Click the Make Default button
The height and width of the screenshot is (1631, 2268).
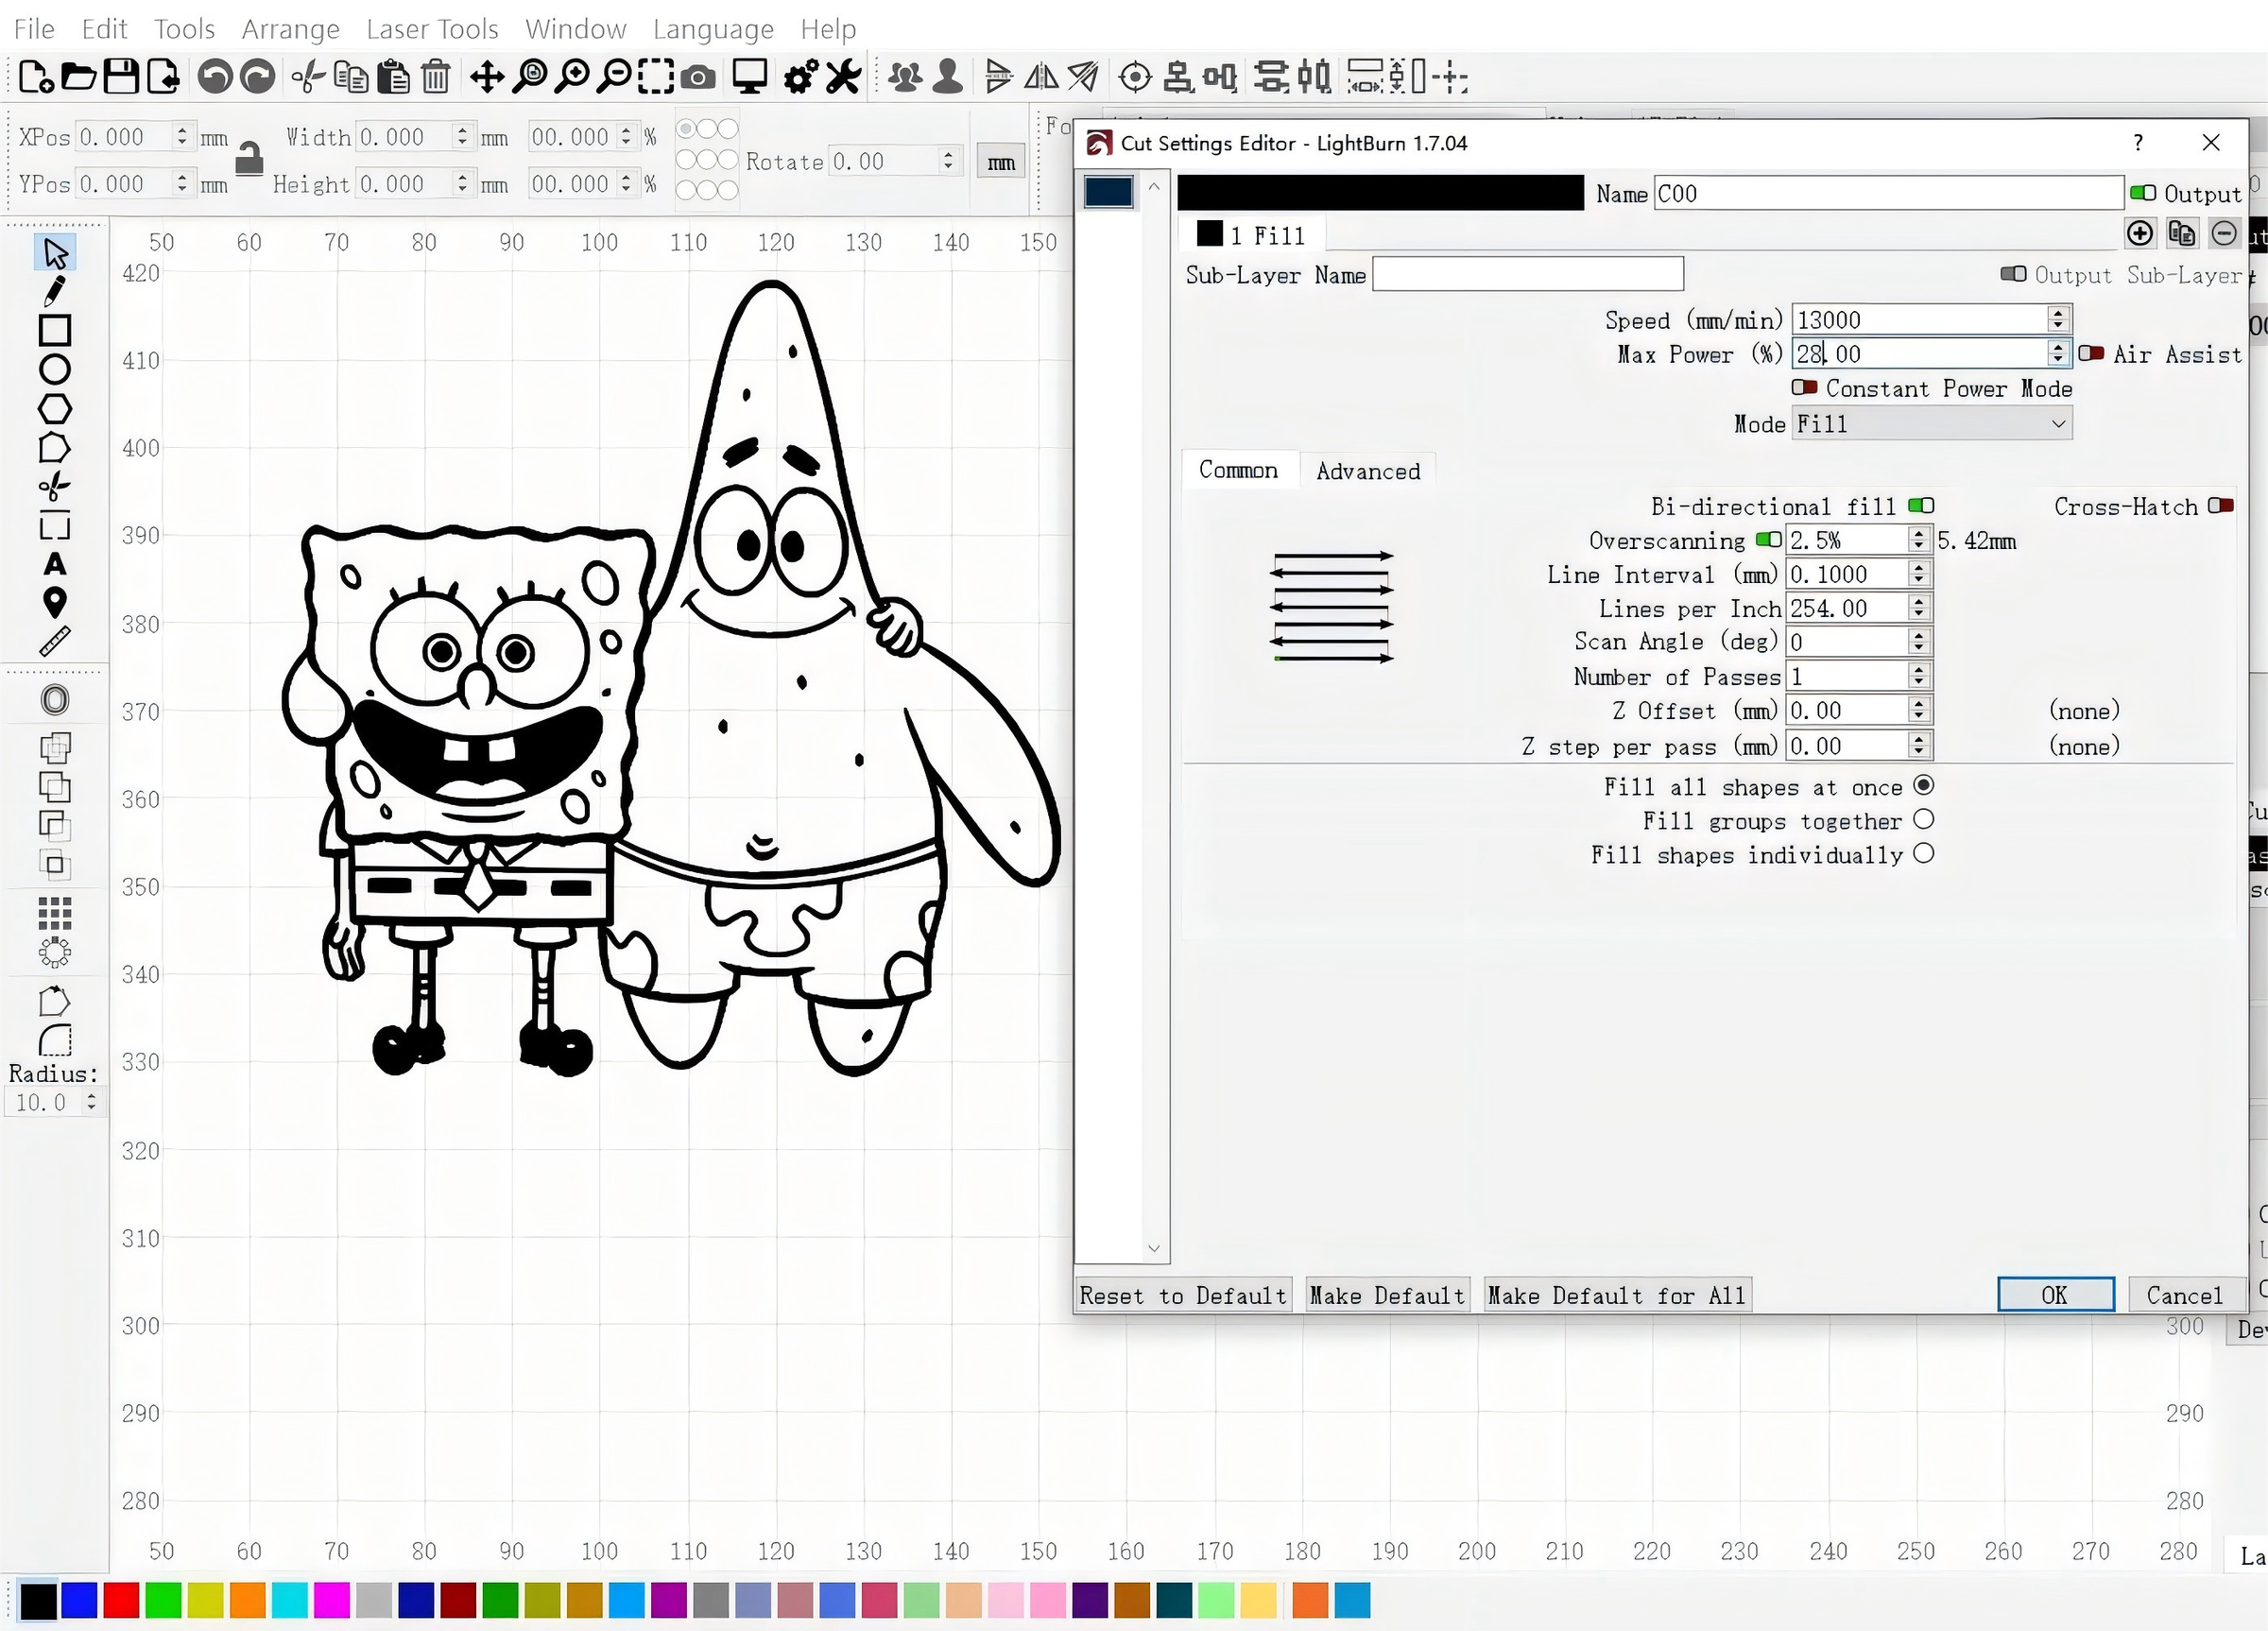(1386, 1295)
